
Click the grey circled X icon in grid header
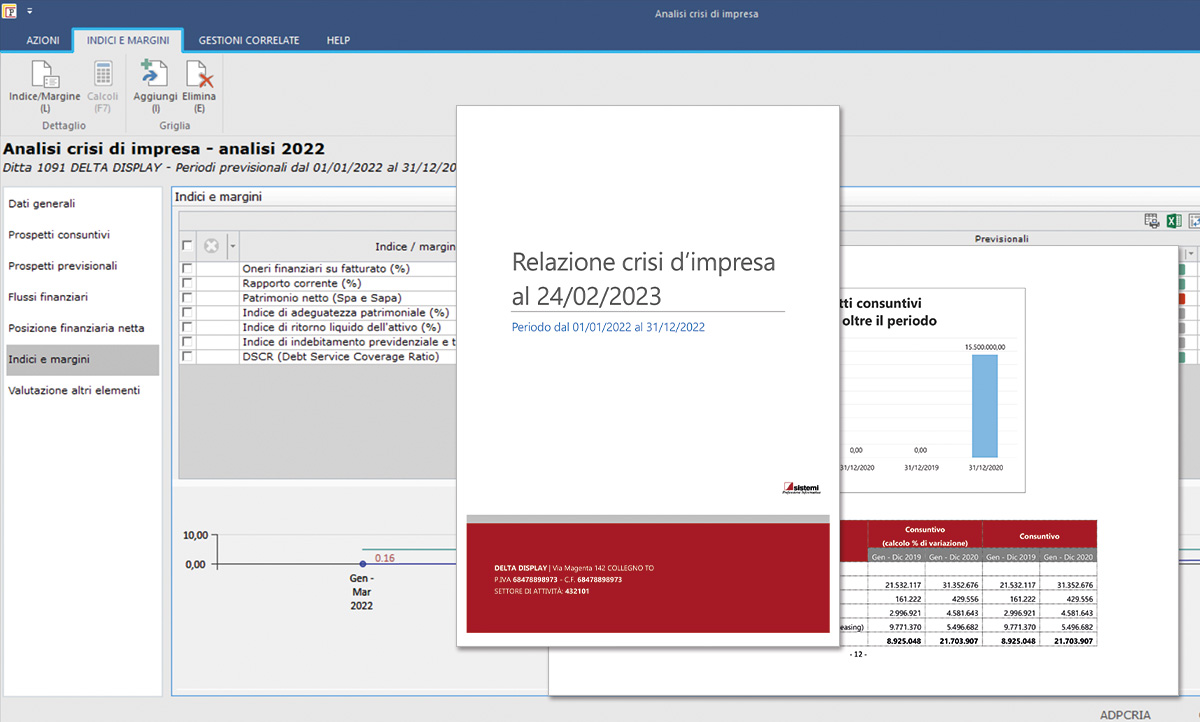tap(212, 246)
